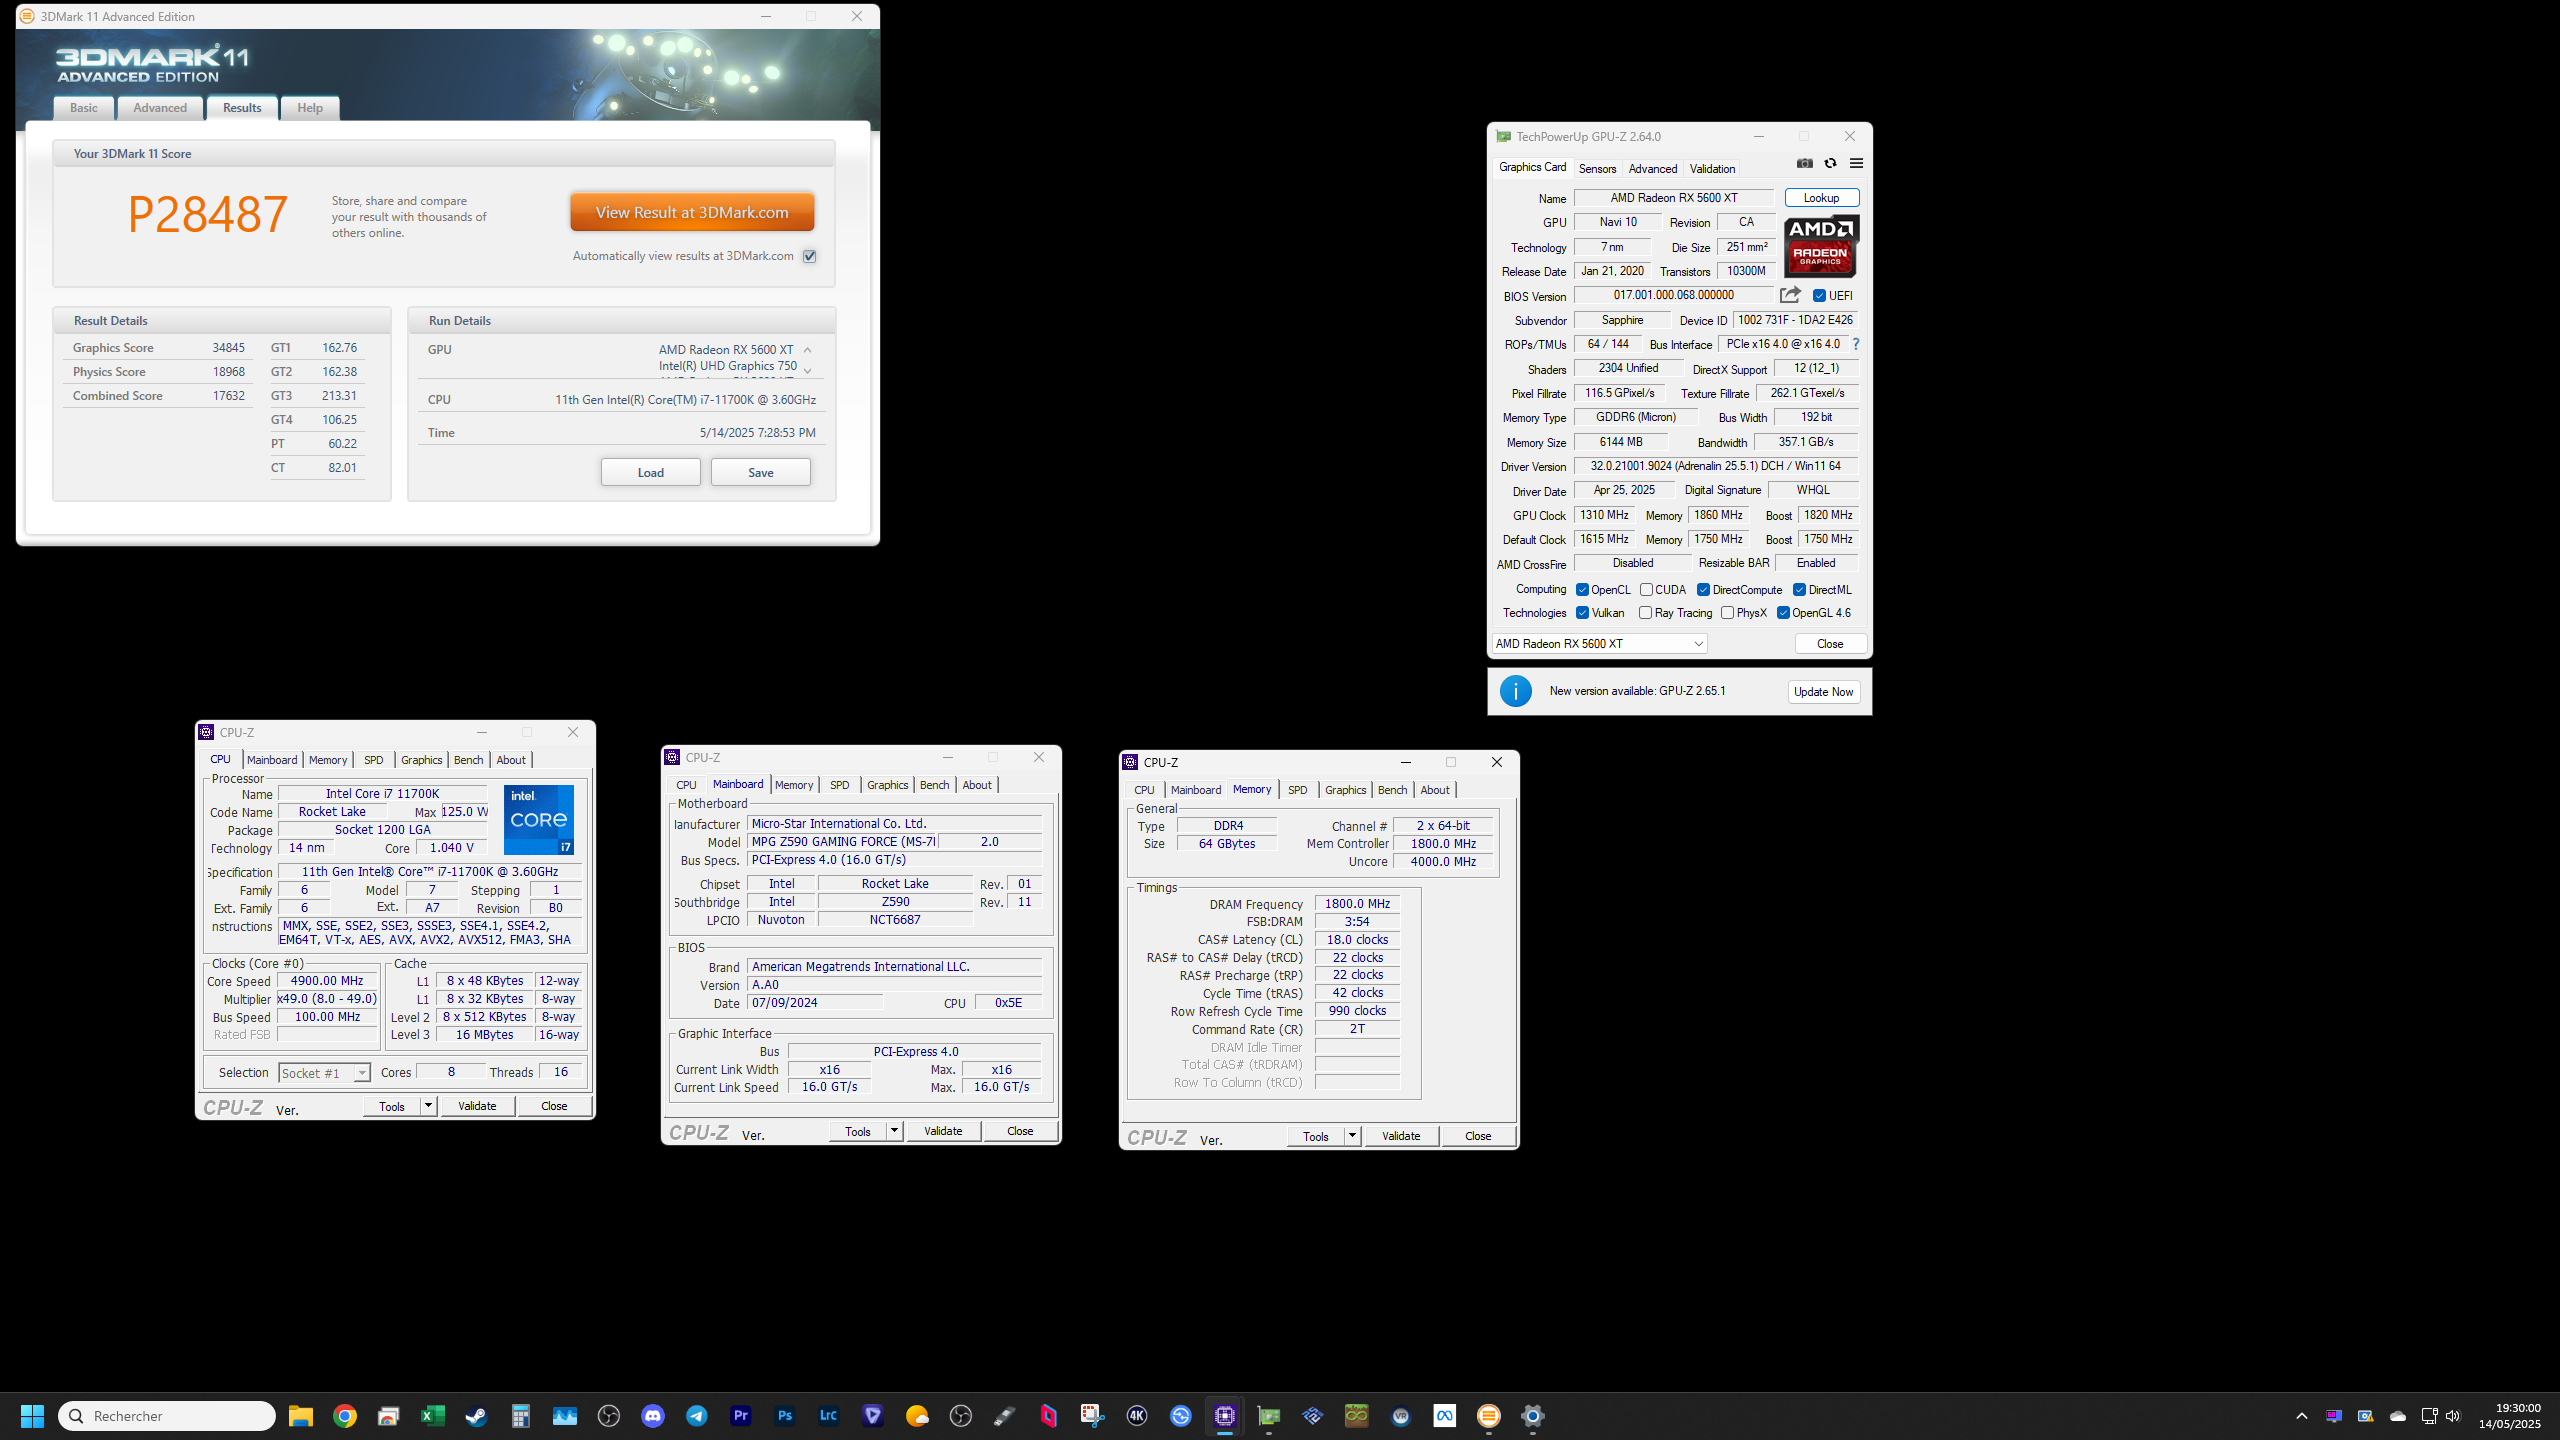Open the GPU selection dropdown in GPU-Z
The image size is (2560, 1440).
[1599, 644]
